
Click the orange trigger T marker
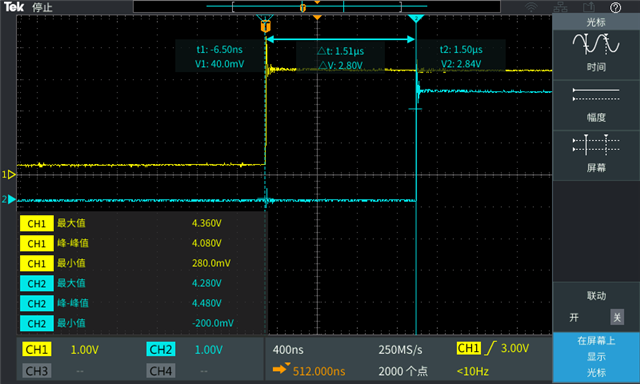pos(265,27)
